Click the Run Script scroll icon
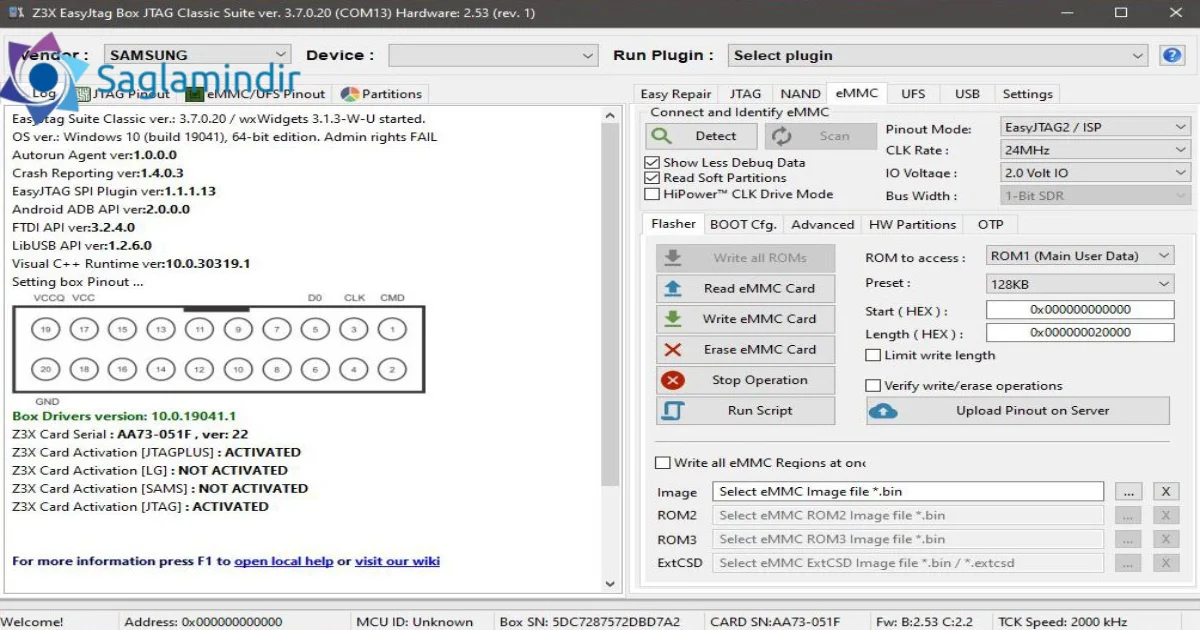Image resolution: width=1200 pixels, height=630 pixels. pos(673,411)
